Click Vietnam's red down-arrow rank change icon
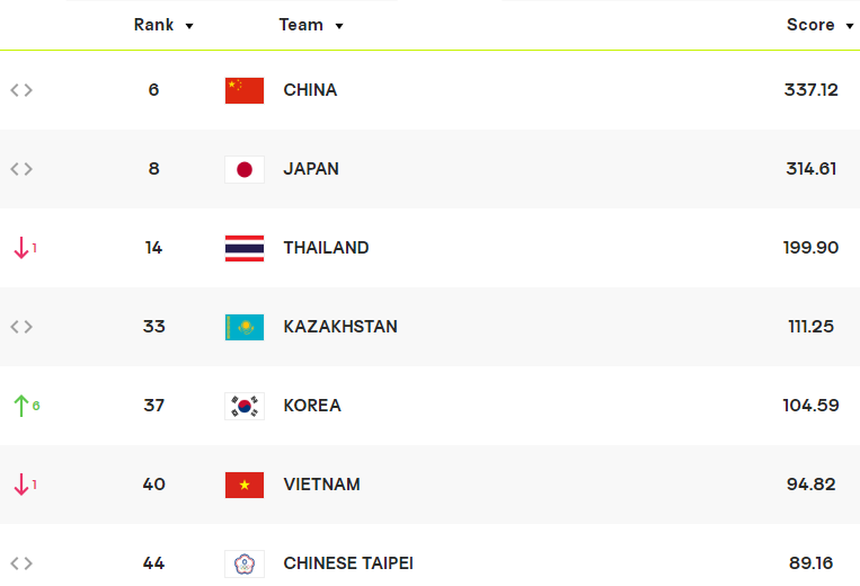 [x=21, y=485]
